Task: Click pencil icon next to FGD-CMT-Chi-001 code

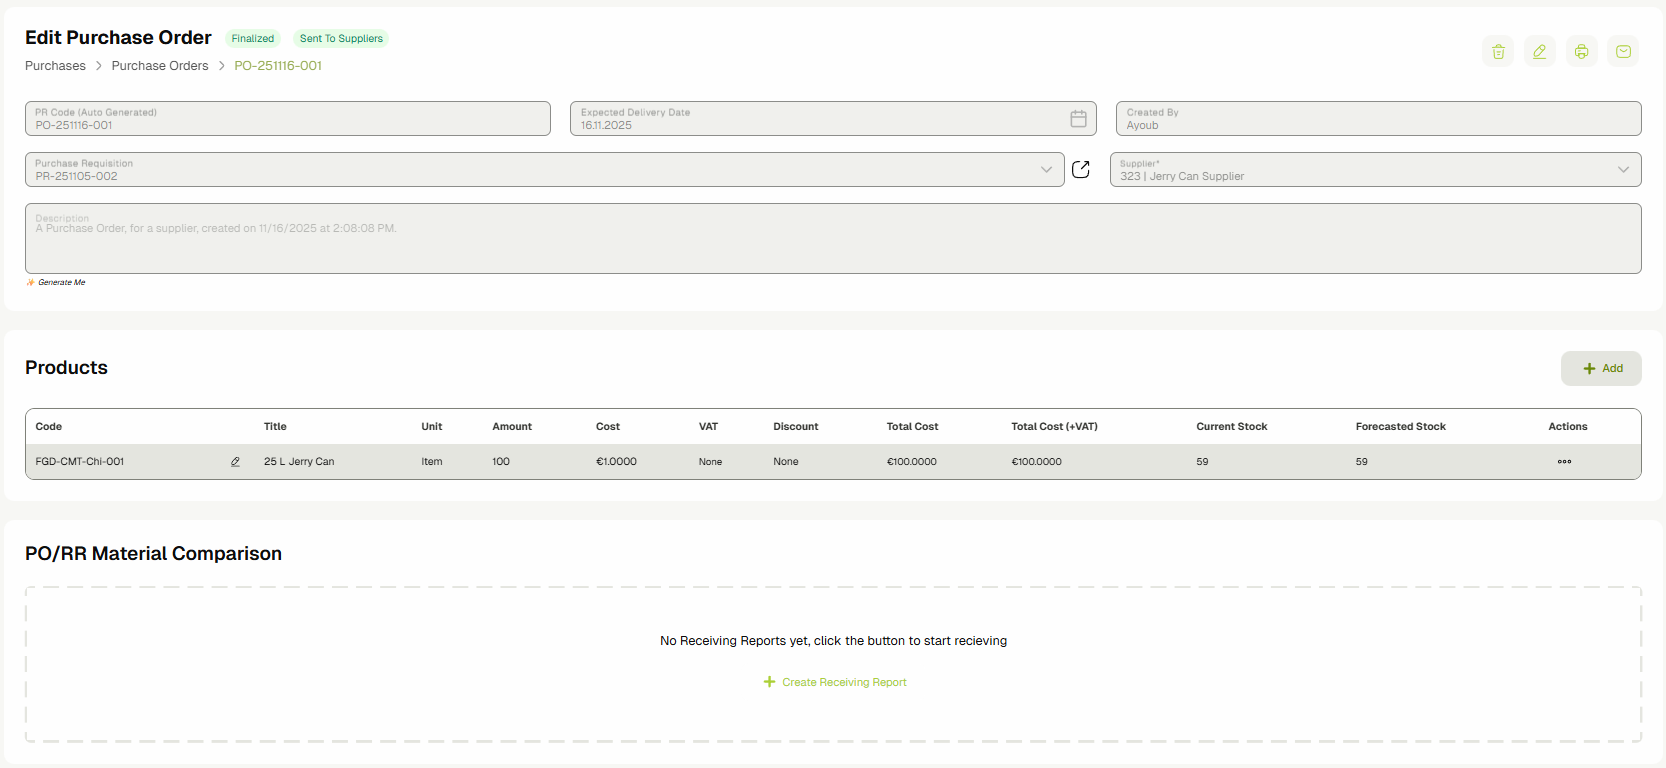Action: point(235,462)
